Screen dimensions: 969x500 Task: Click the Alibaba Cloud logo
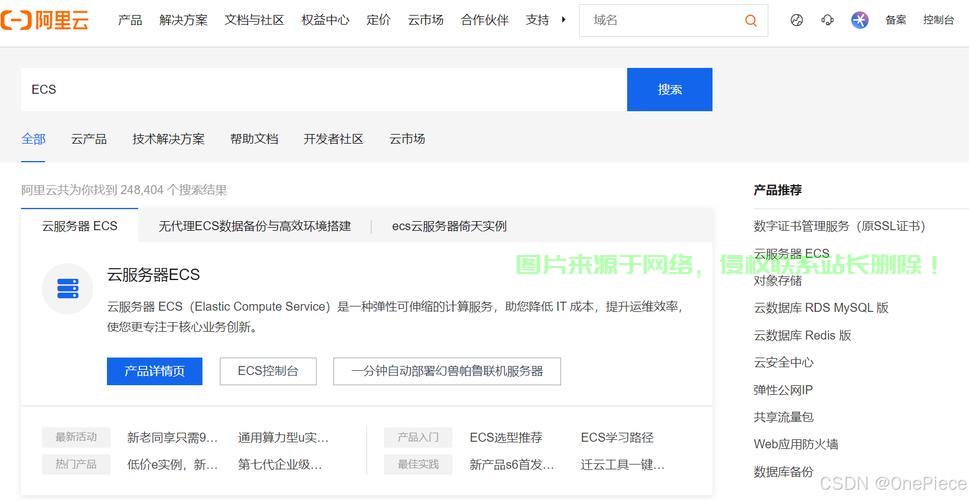pos(44,20)
